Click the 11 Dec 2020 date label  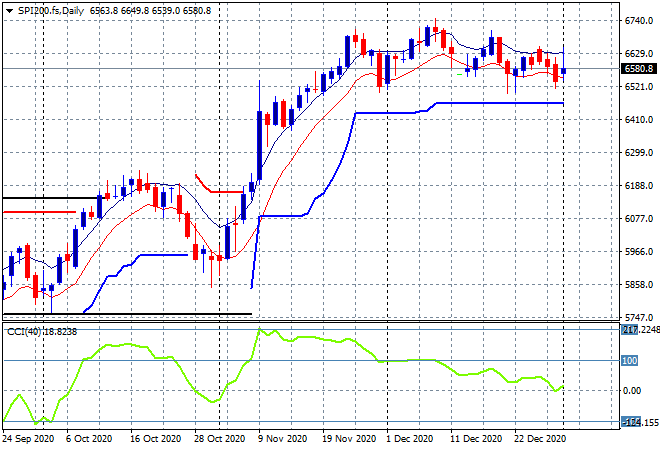coord(476,439)
